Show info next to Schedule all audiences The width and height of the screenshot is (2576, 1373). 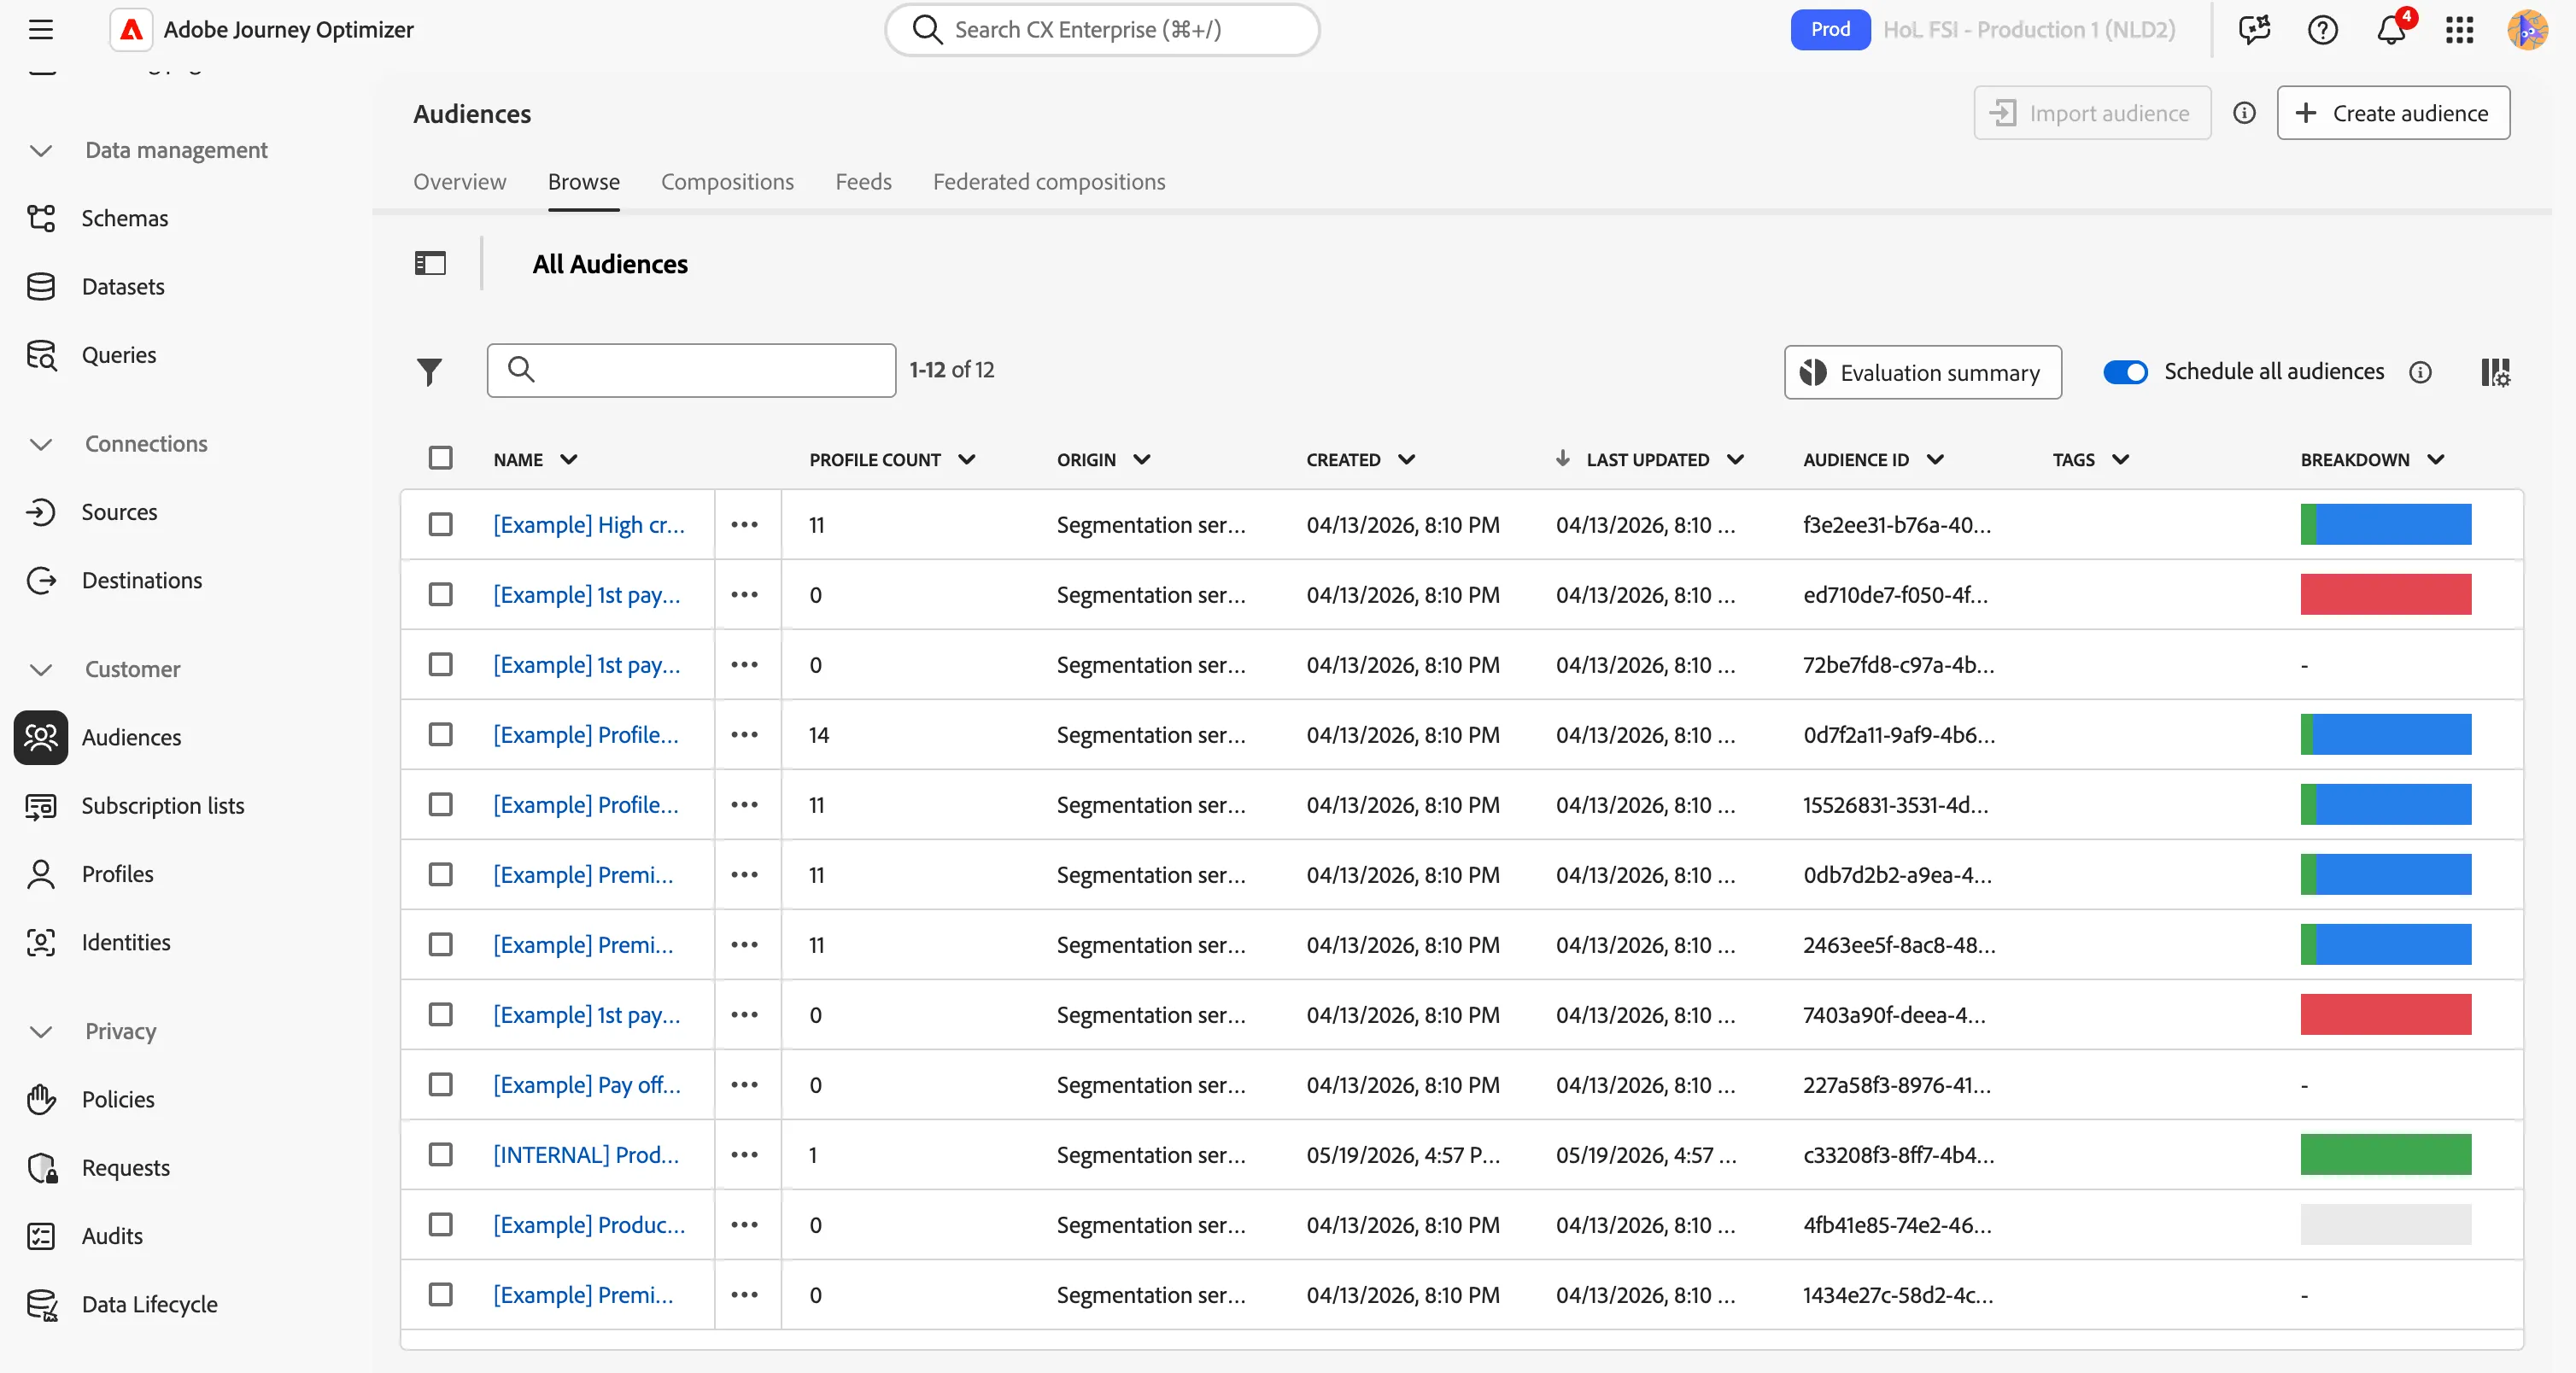[x=2420, y=372]
